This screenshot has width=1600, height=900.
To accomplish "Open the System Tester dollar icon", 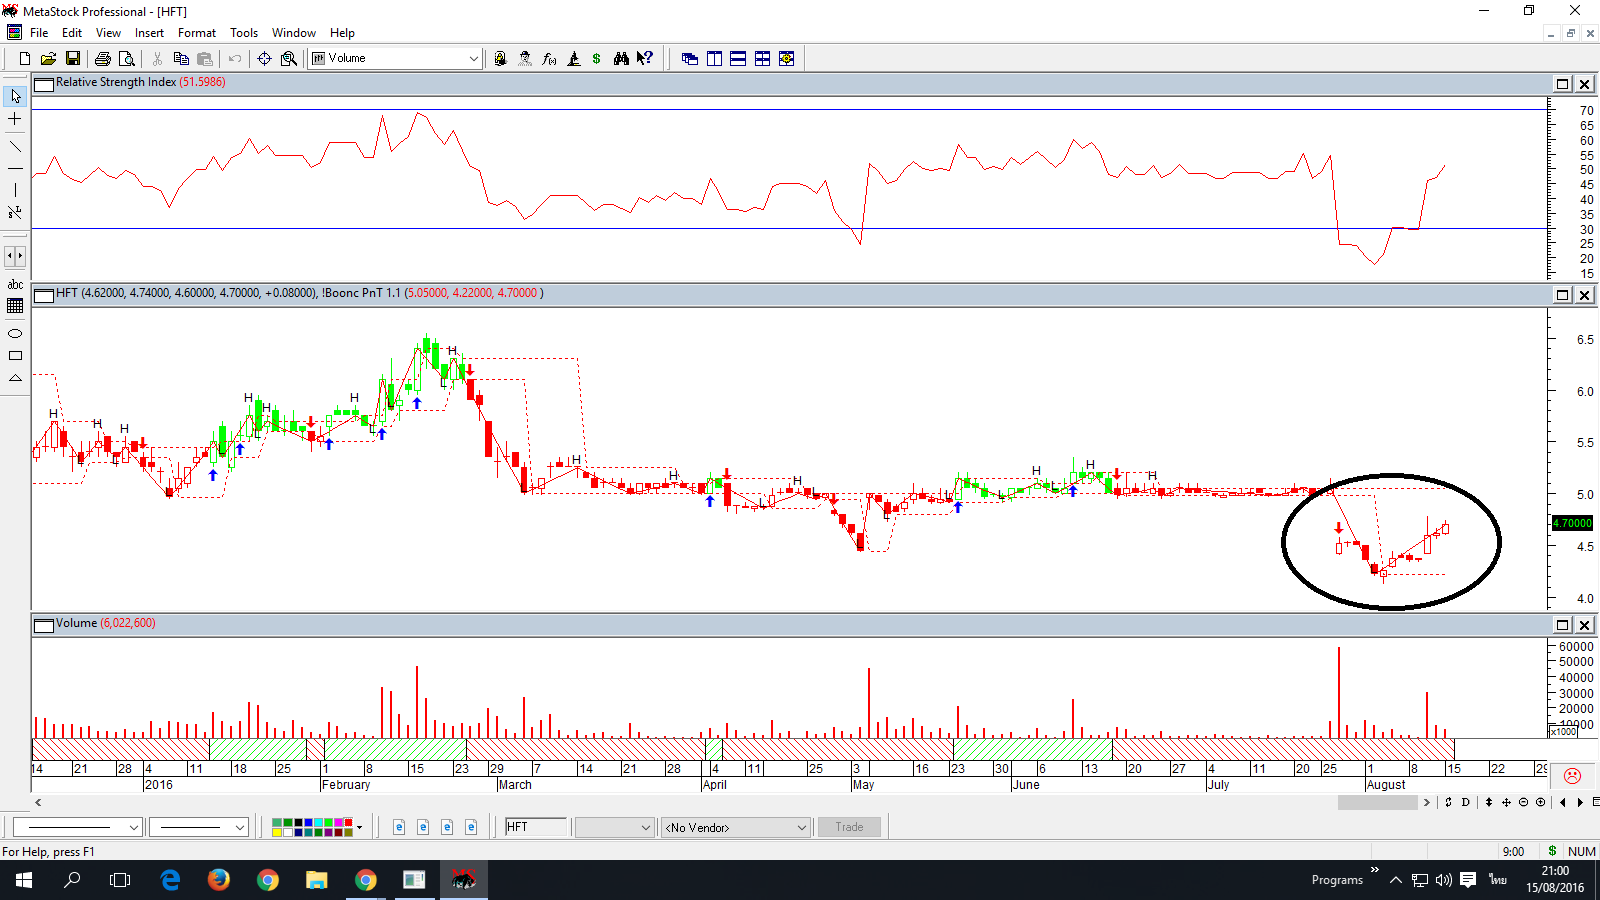I will tap(597, 59).
